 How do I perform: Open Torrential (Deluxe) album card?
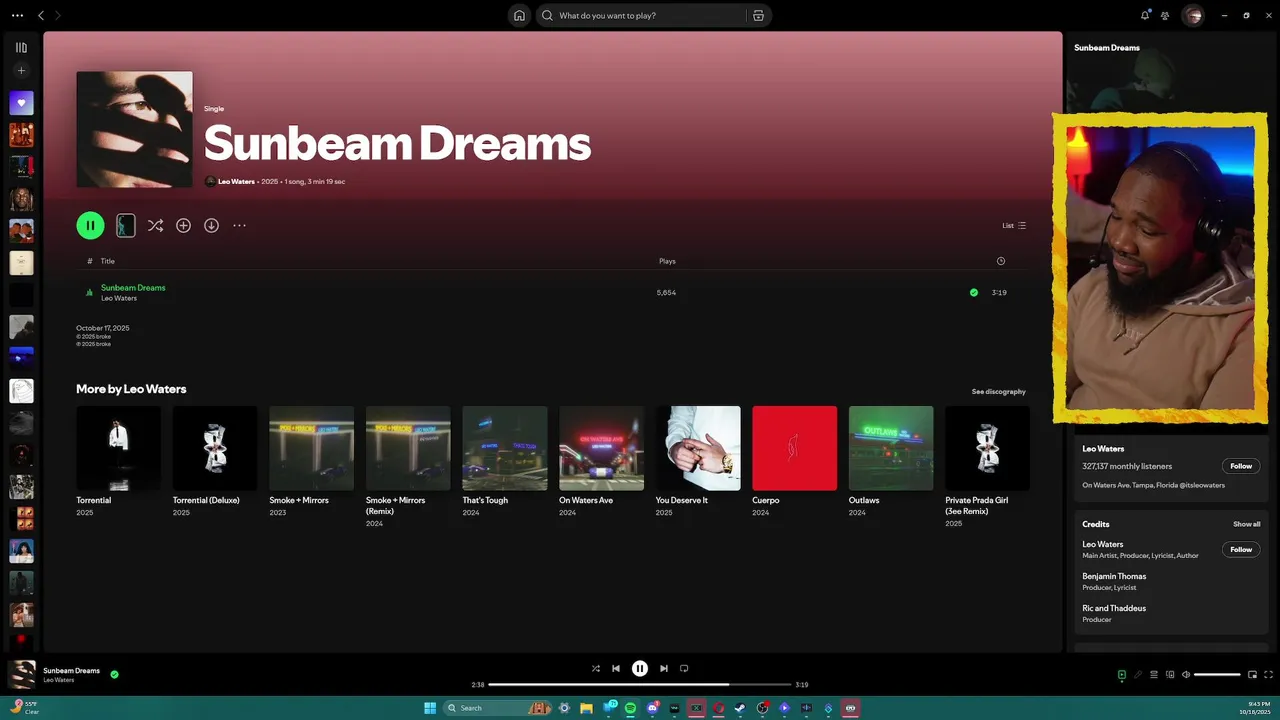[215, 462]
